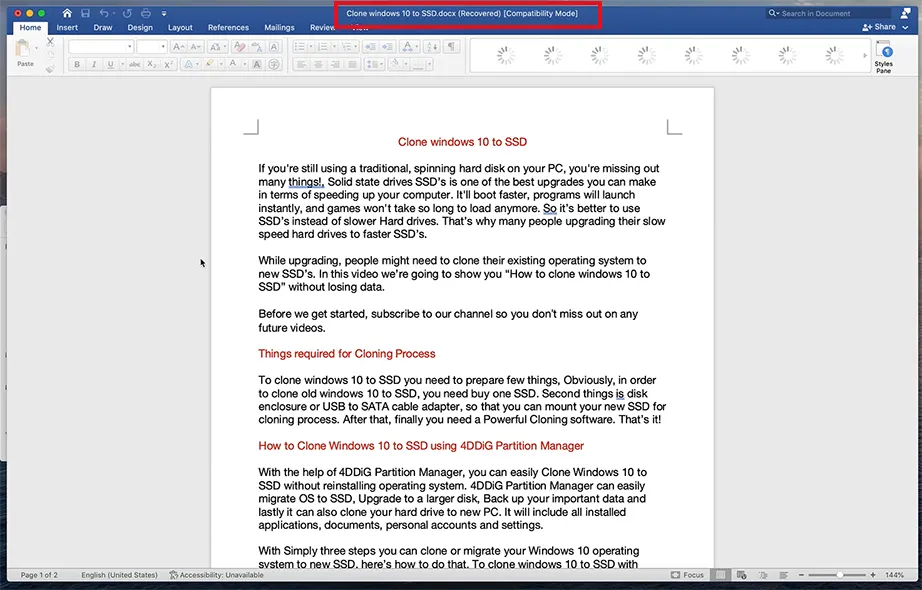Sort the selected text
Screen dimensions: 922x590
432,46
